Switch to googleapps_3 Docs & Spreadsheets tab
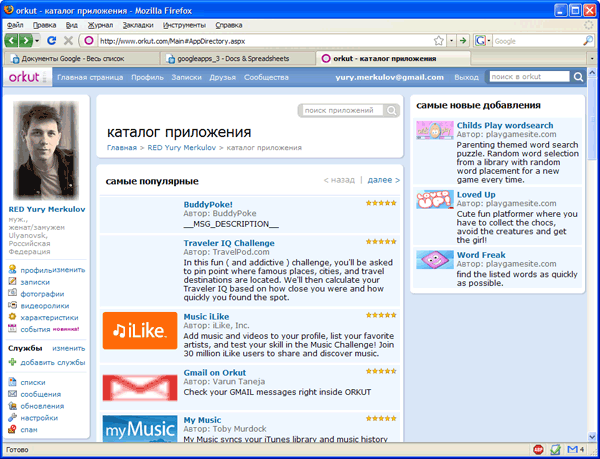Image resolution: width=600 pixels, height=459 pixels. click(236, 59)
